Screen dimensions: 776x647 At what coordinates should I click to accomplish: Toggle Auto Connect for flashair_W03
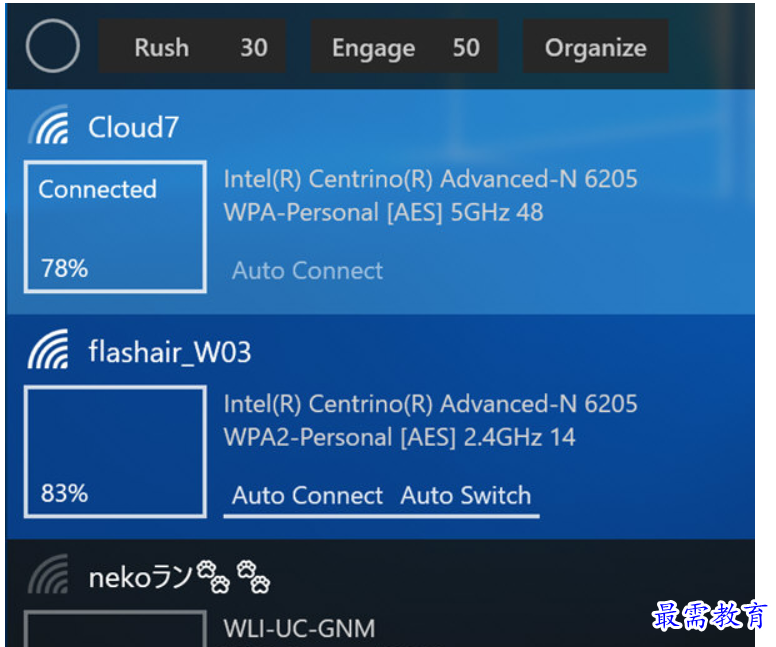(x=307, y=495)
